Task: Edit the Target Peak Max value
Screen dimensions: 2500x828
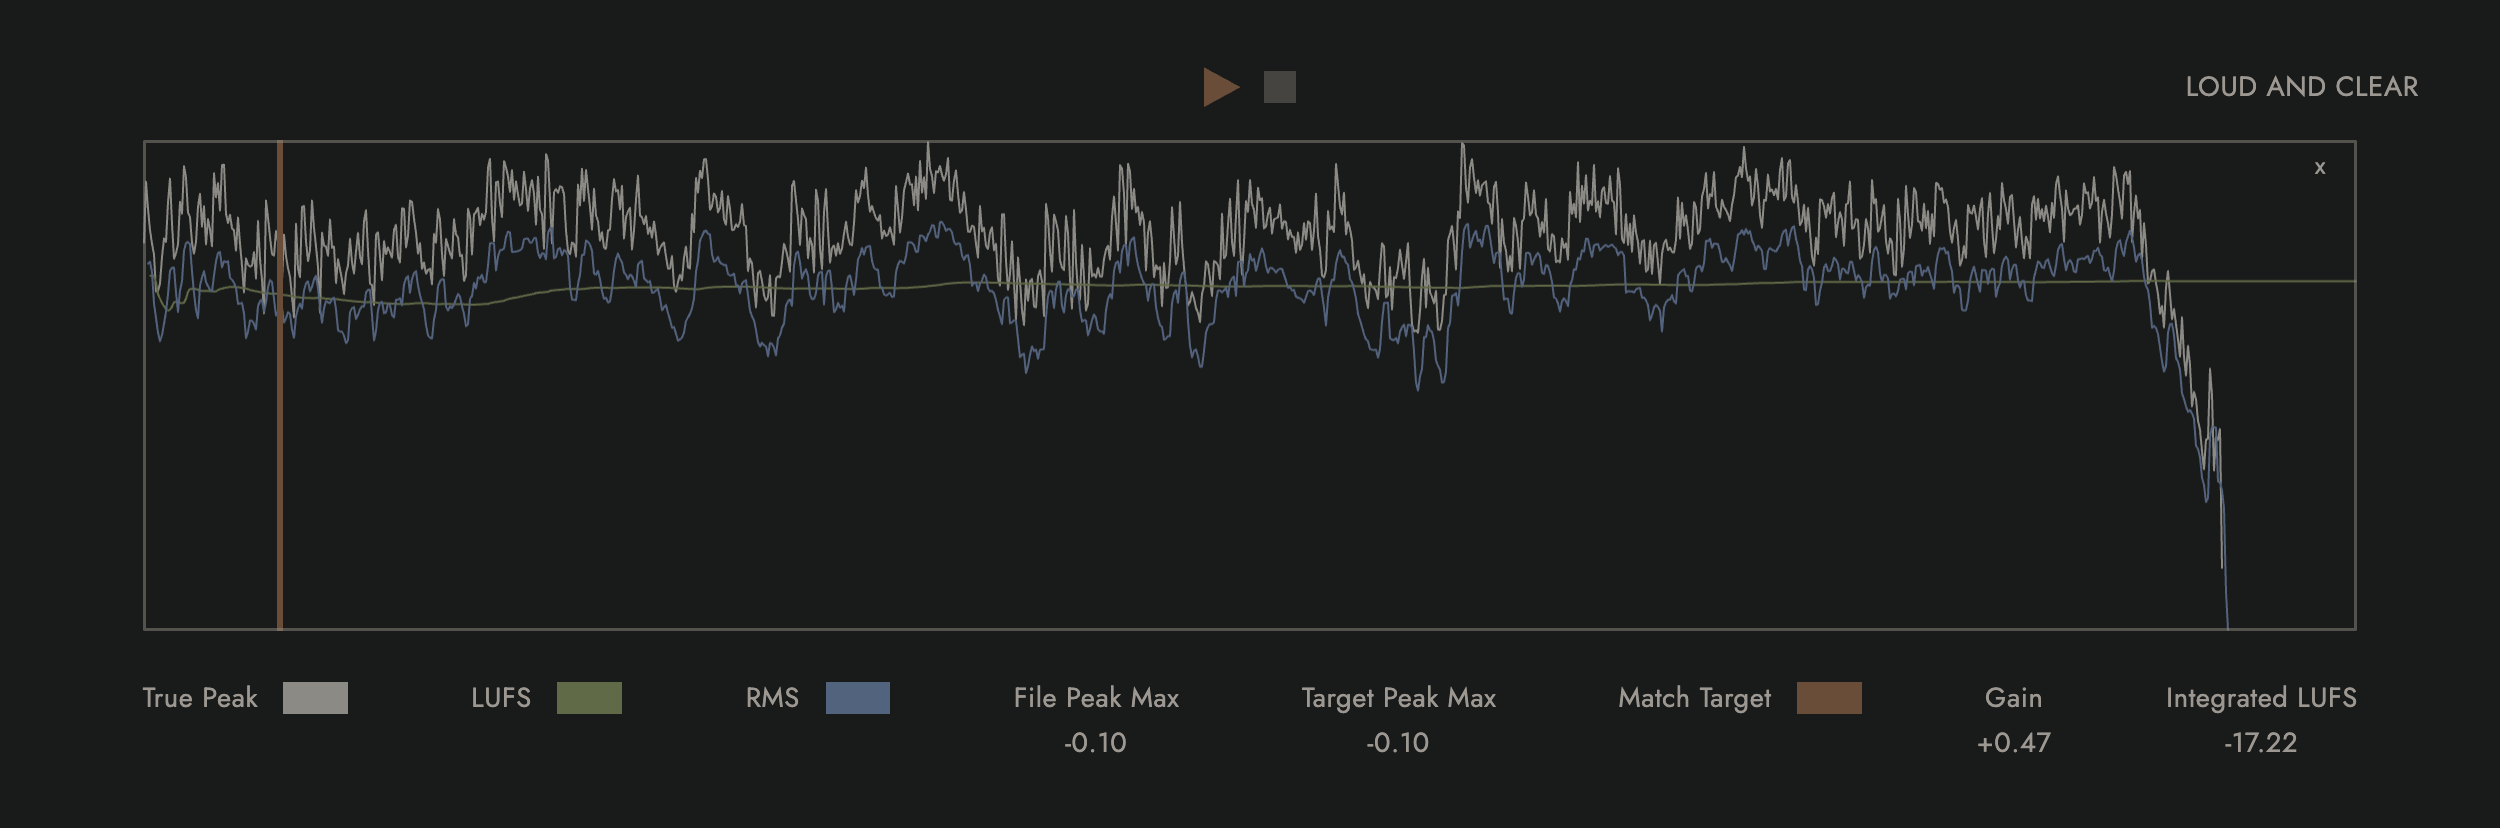Action: pyautogui.click(x=1397, y=743)
